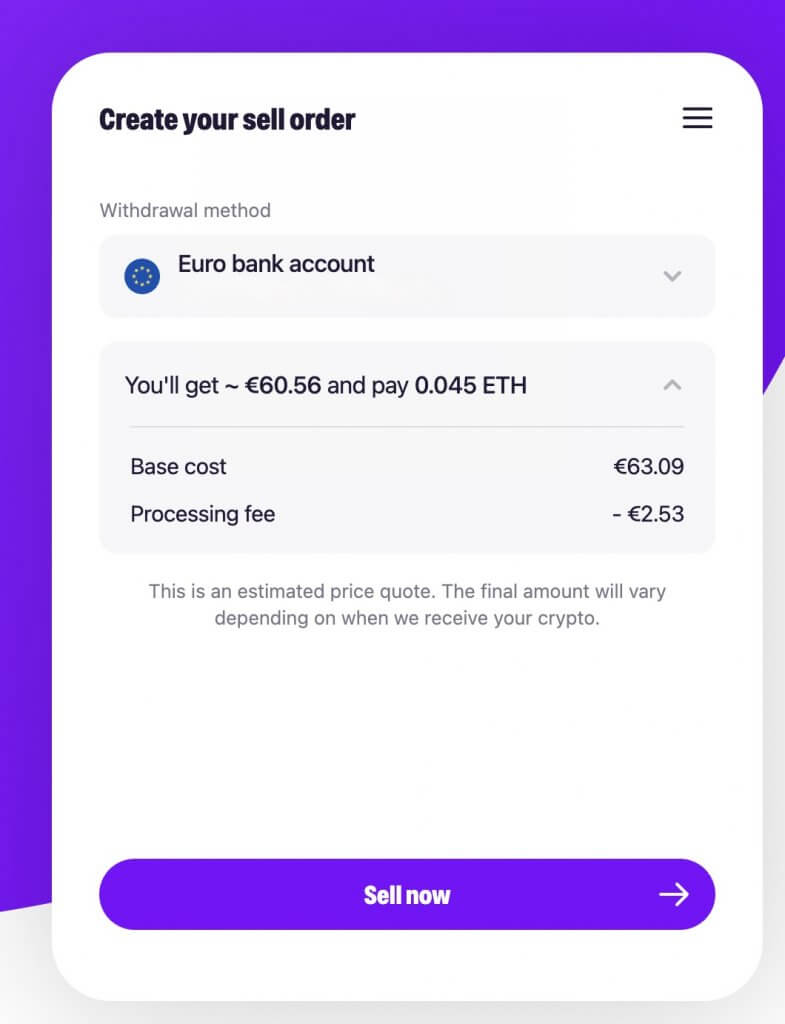Click the Withdrawal method label
Image resolution: width=785 pixels, height=1024 pixels.
click(185, 210)
